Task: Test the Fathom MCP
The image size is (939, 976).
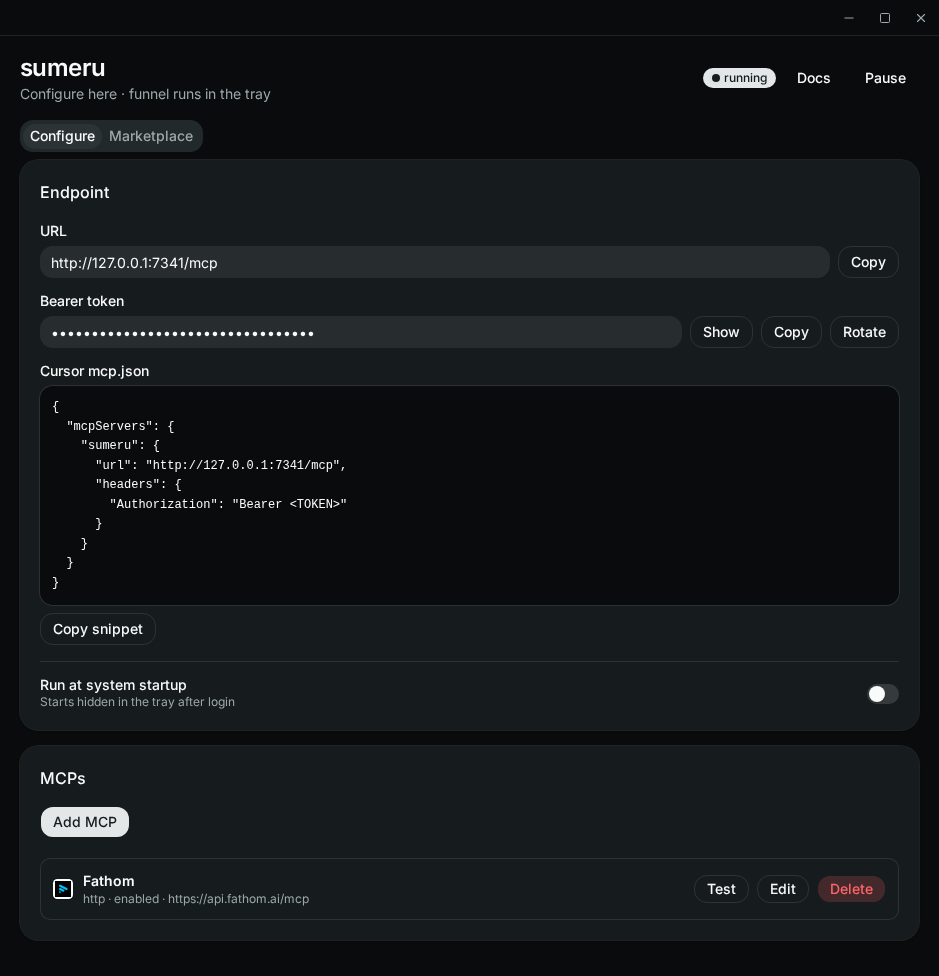Action: point(721,889)
